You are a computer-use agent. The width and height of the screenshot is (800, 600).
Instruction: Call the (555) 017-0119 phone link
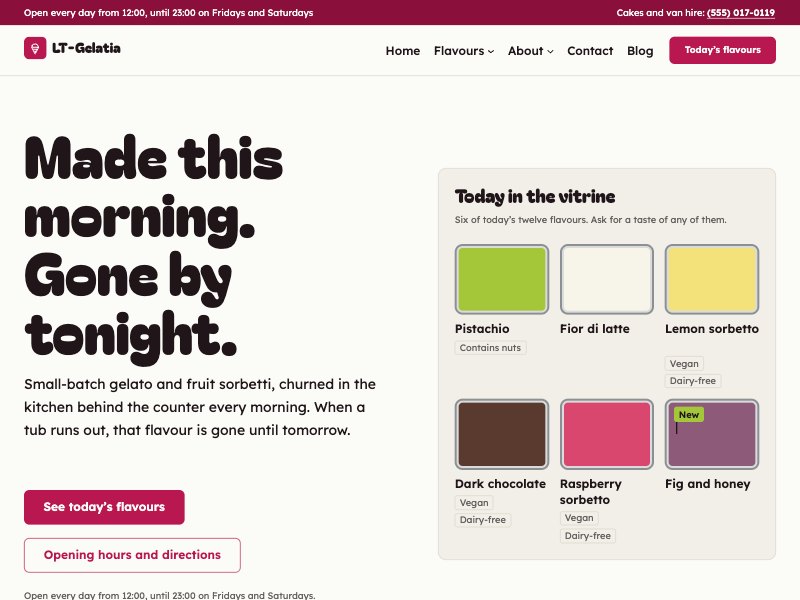(741, 13)
